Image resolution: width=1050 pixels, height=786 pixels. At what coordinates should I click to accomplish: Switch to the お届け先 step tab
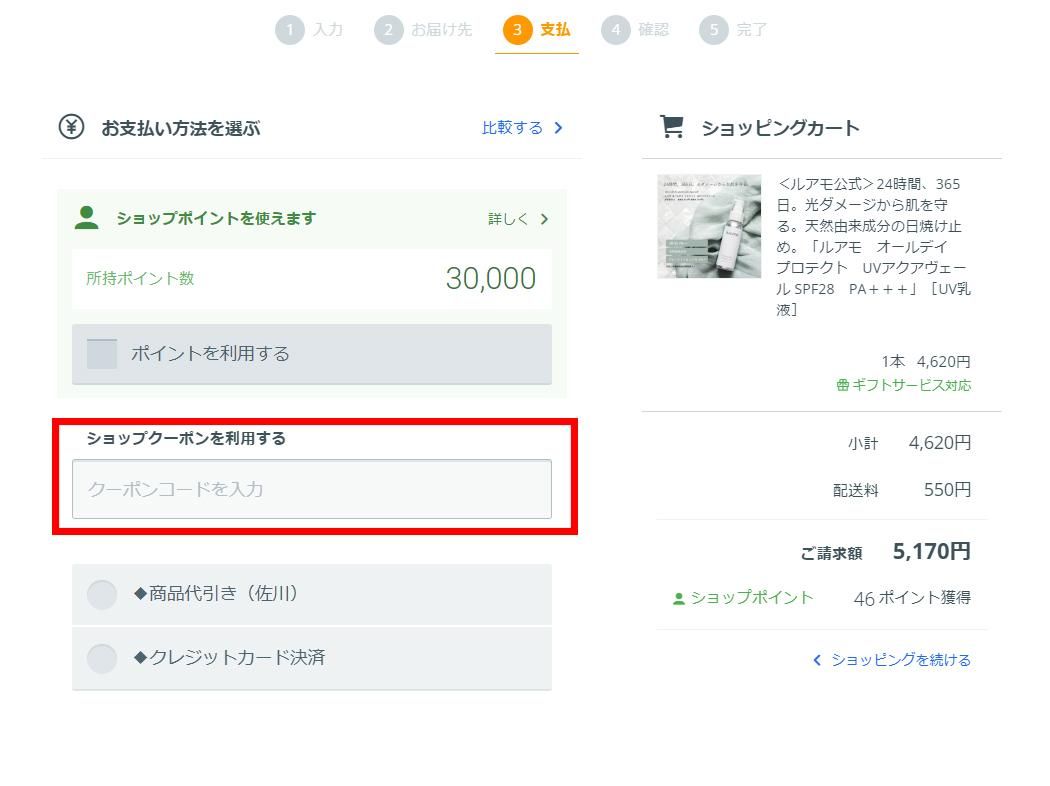(424, 30)
